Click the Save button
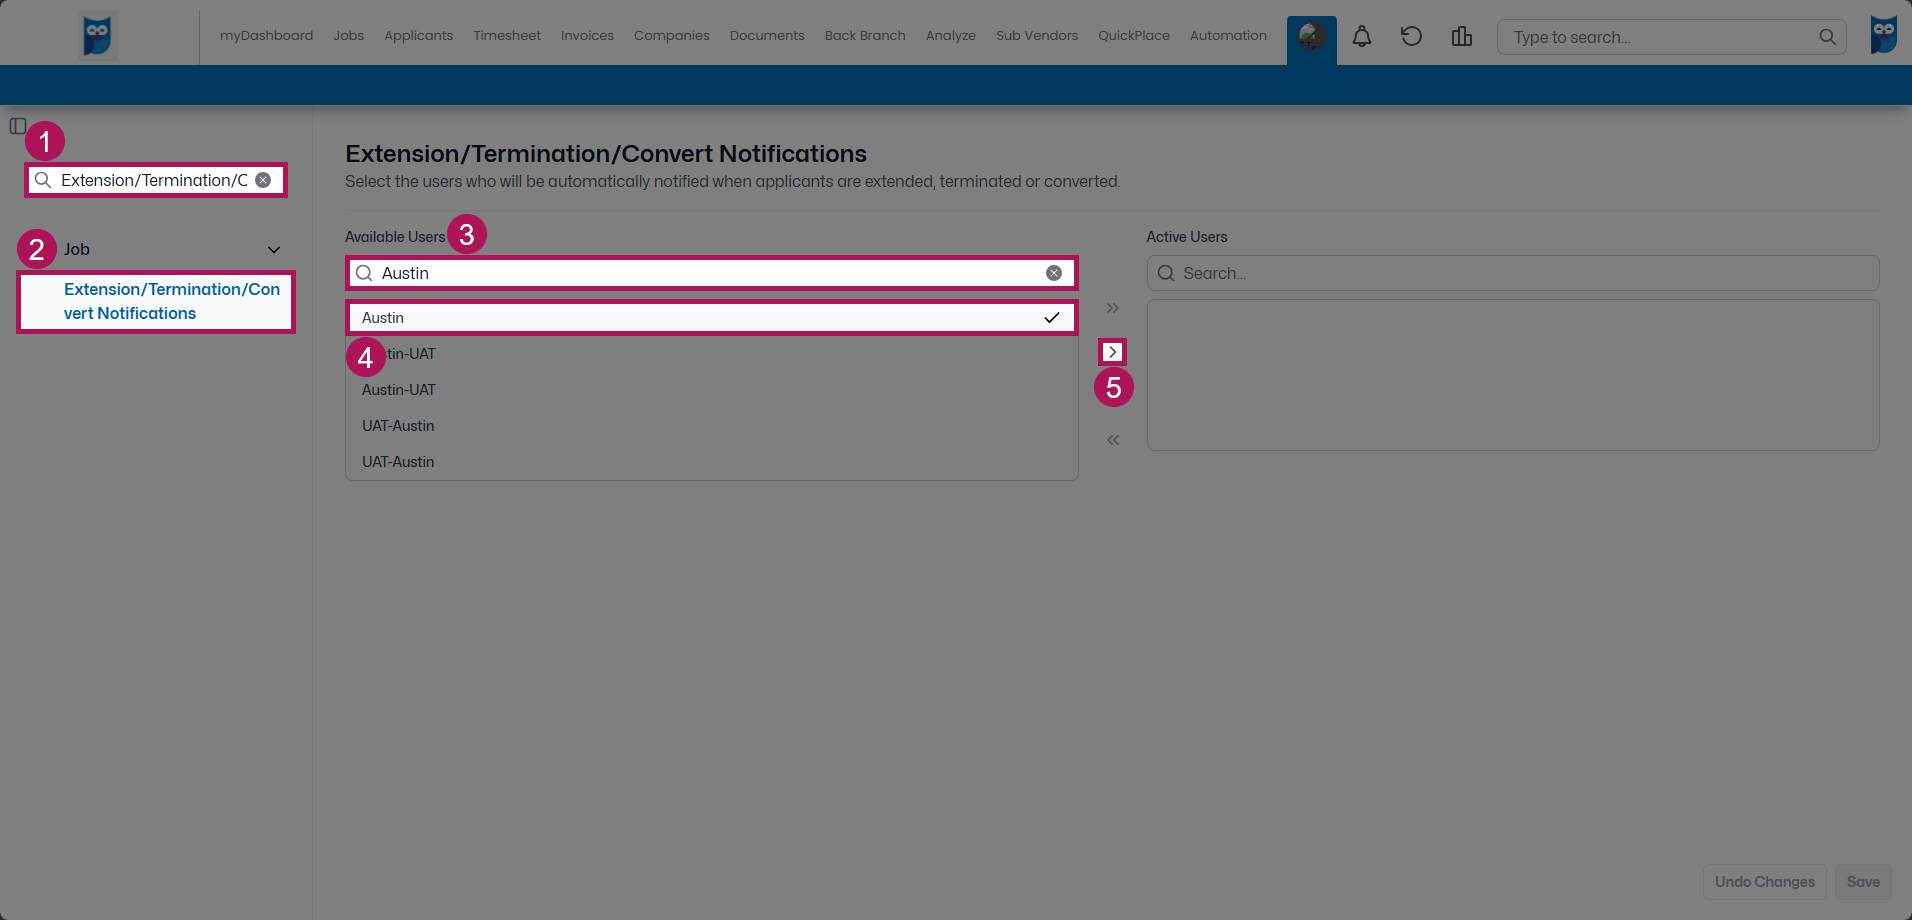 tap(1863, 882)
